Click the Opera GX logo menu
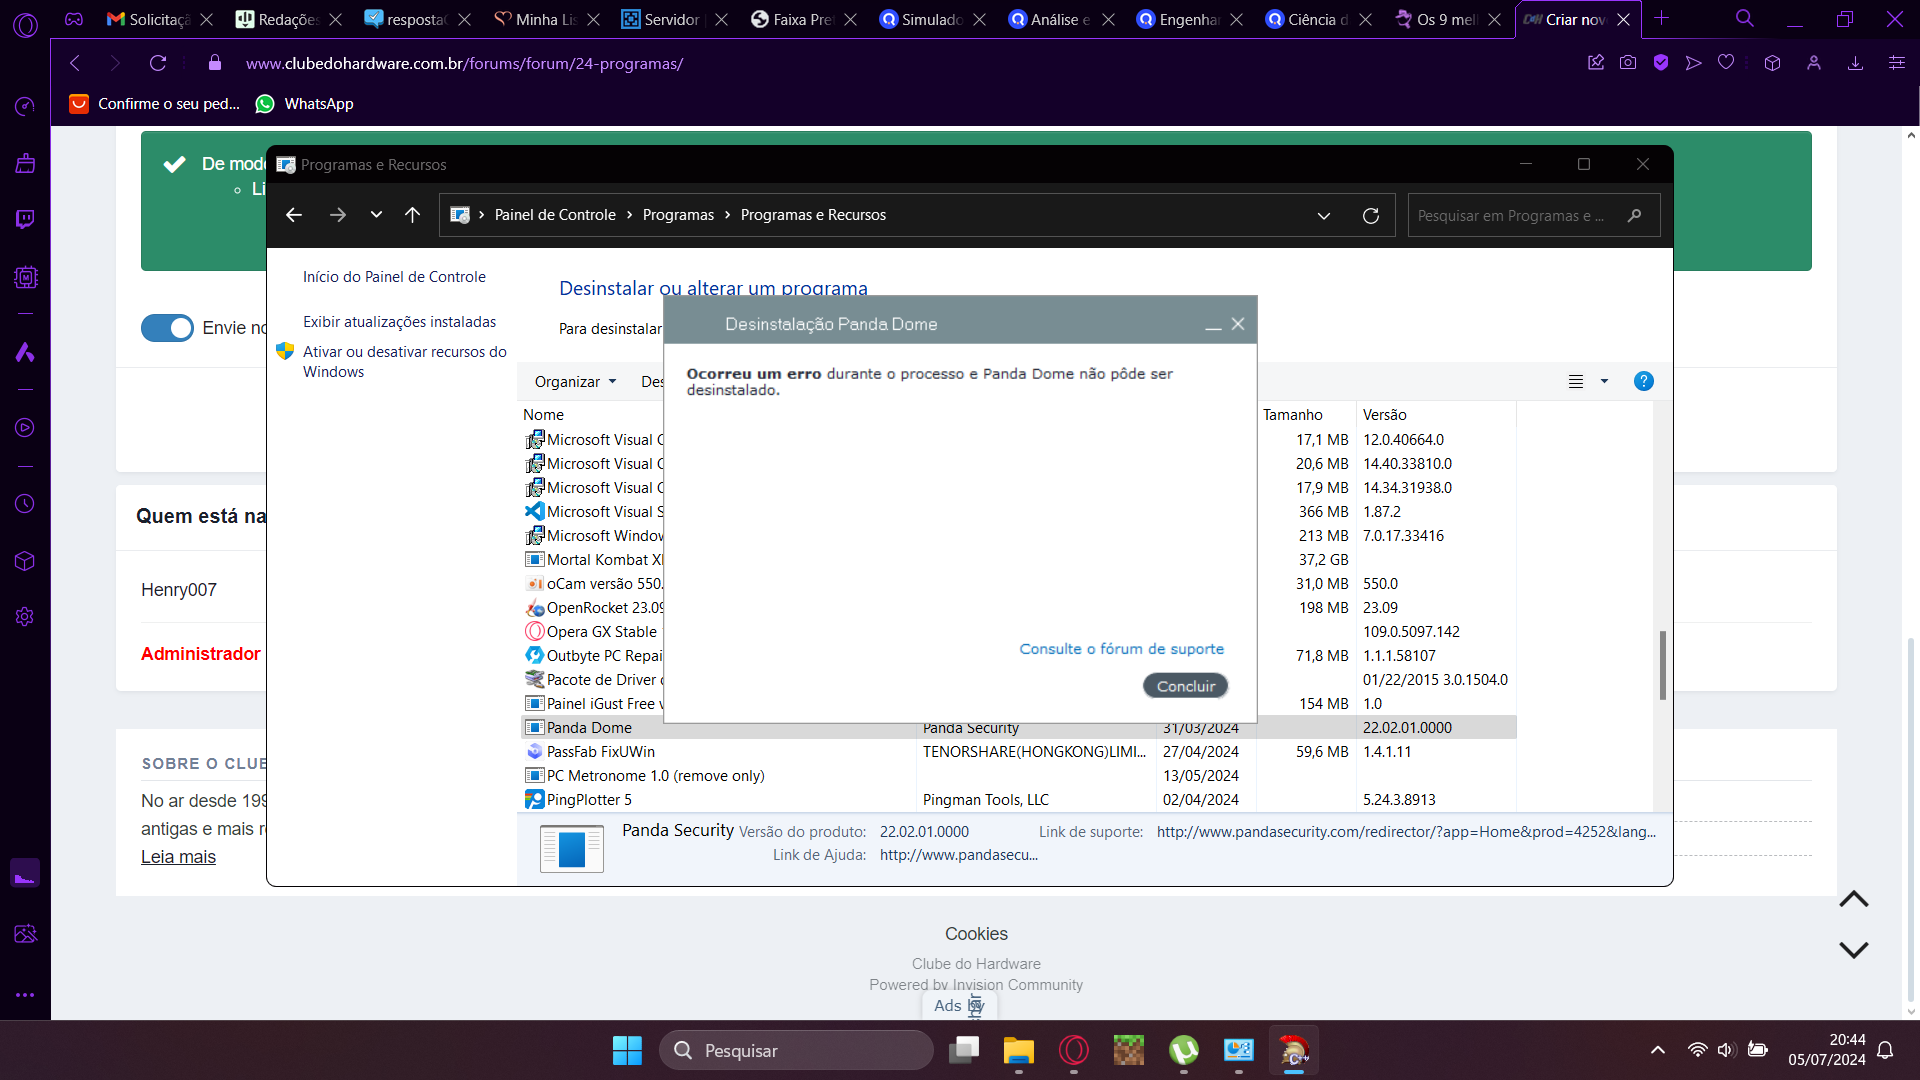 [25, 25]
